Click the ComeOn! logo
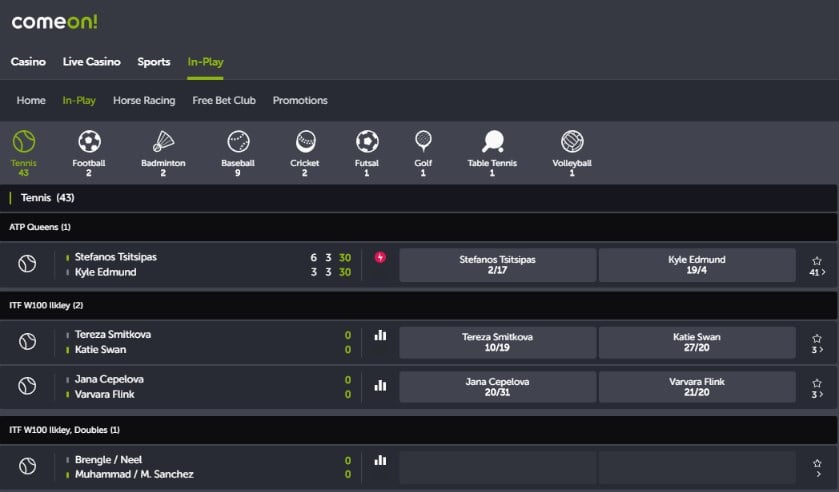The height and width of the screenshot is (492, 839). pos(55,22)
